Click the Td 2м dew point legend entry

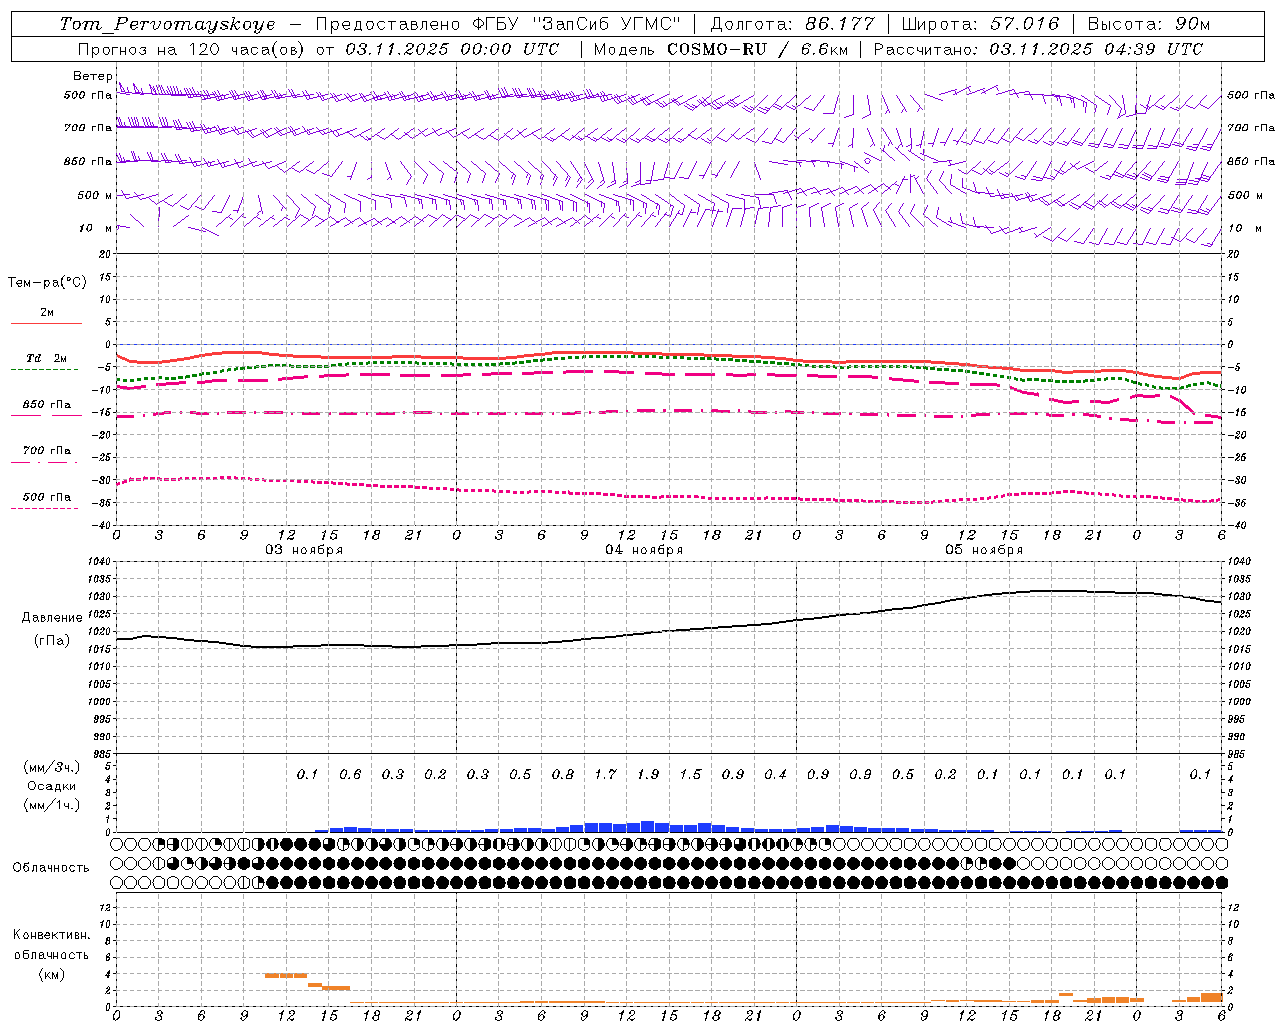[x=46, y=358]
